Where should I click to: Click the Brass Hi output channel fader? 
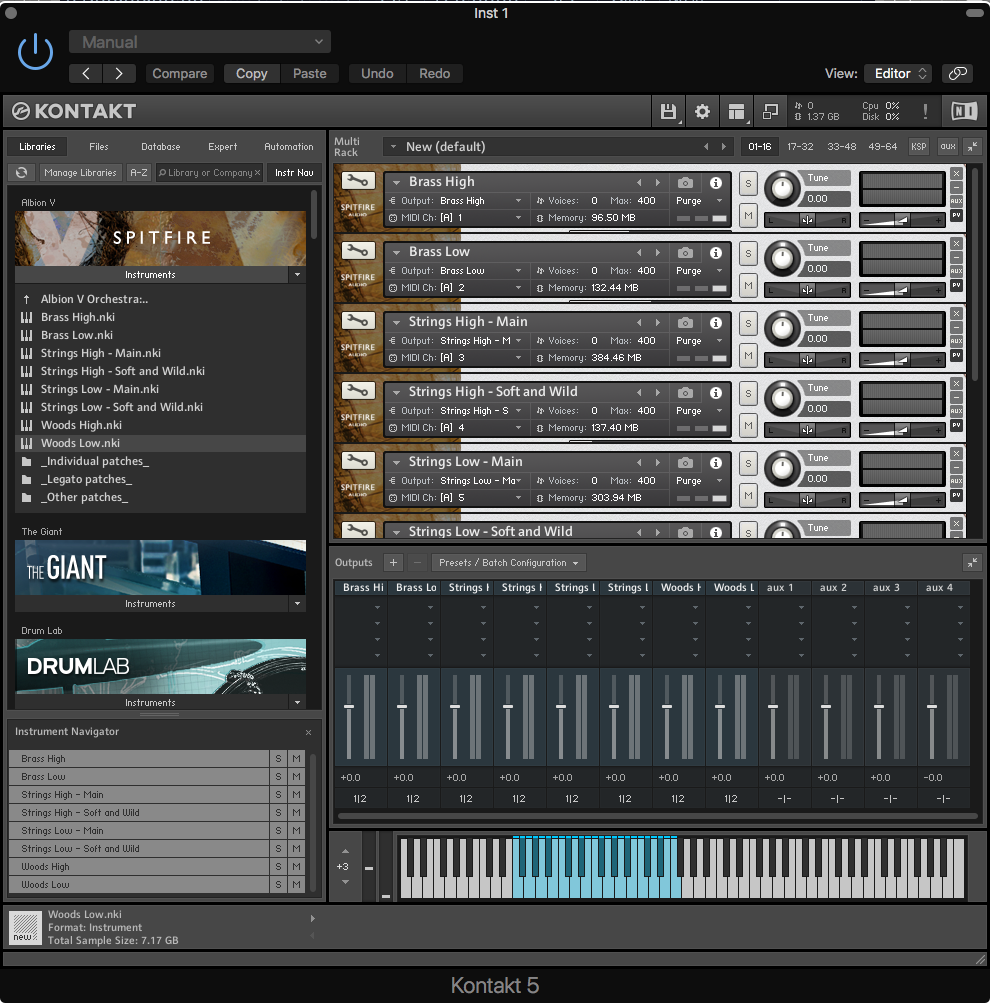click(x=349, y=707)
